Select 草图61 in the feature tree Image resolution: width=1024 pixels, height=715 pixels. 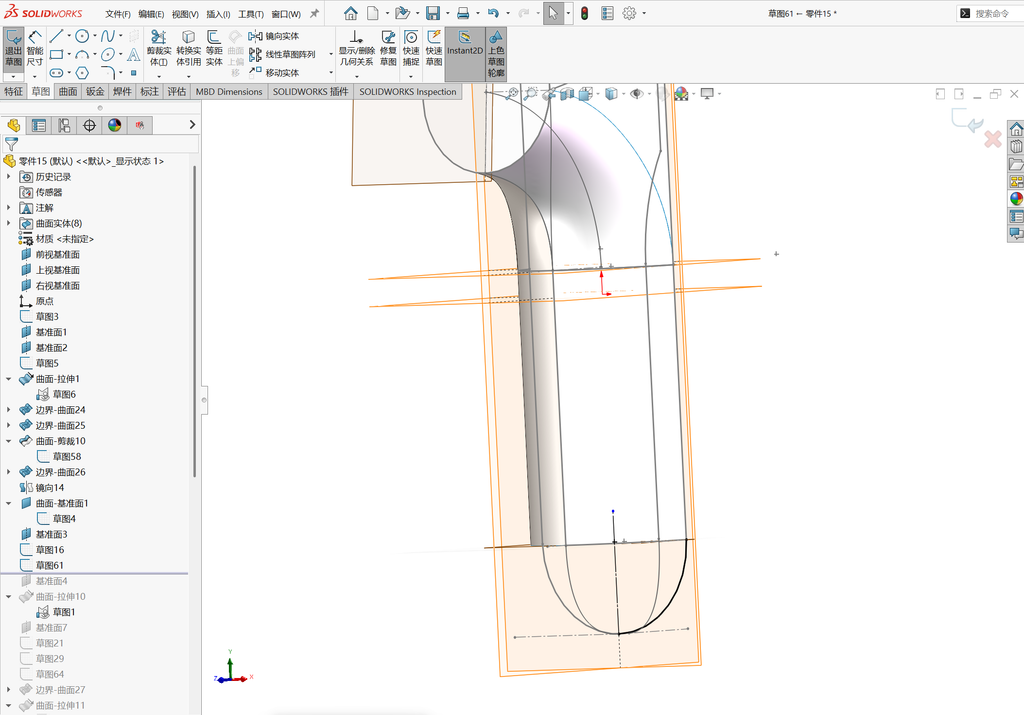click(49, 565)
